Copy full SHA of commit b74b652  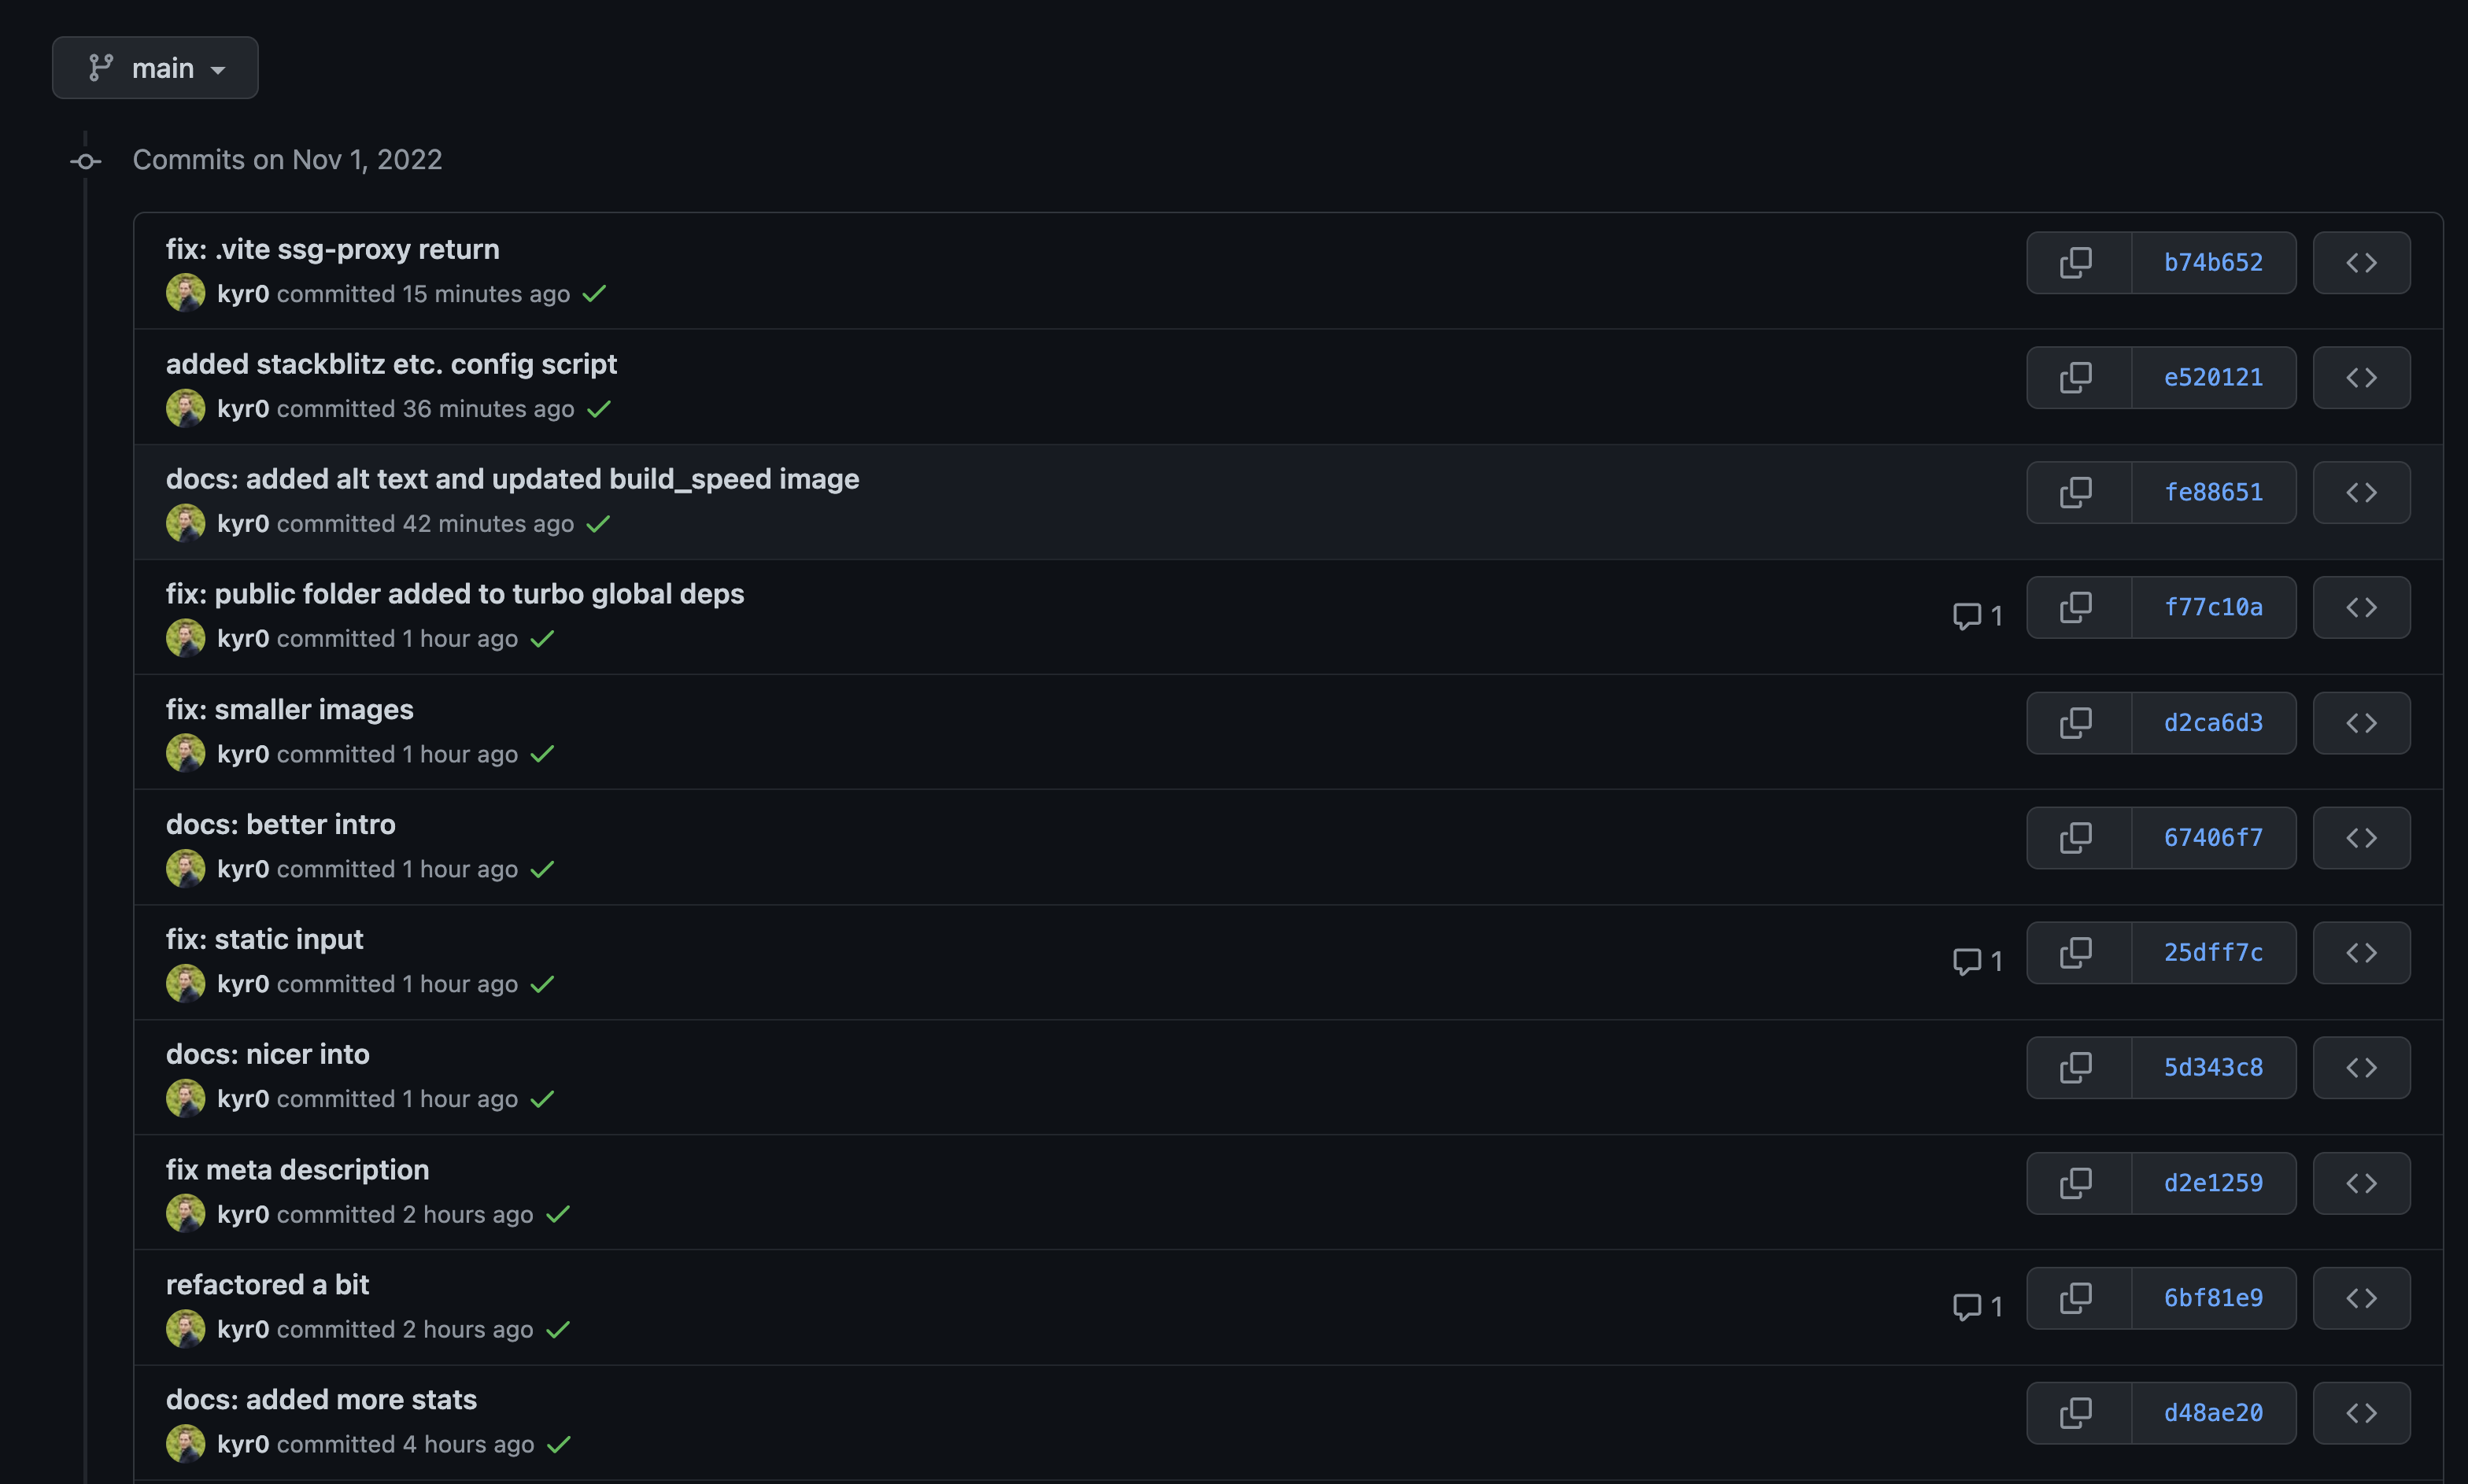2075,262
